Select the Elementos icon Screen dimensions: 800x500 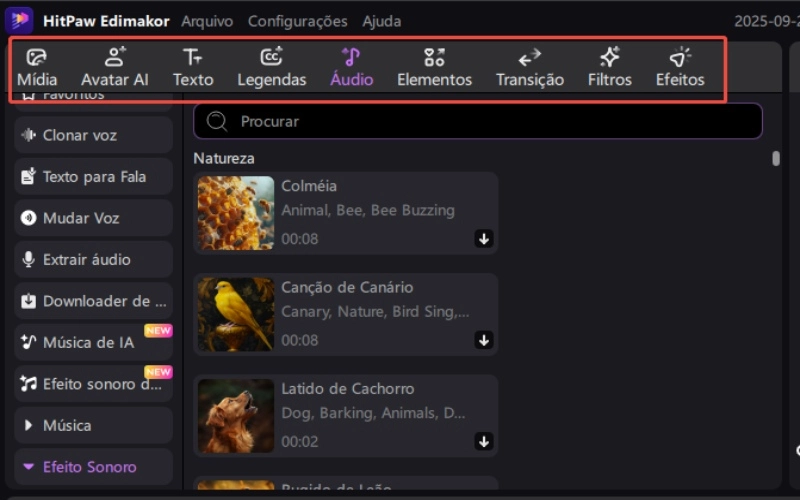click(434, 68)
